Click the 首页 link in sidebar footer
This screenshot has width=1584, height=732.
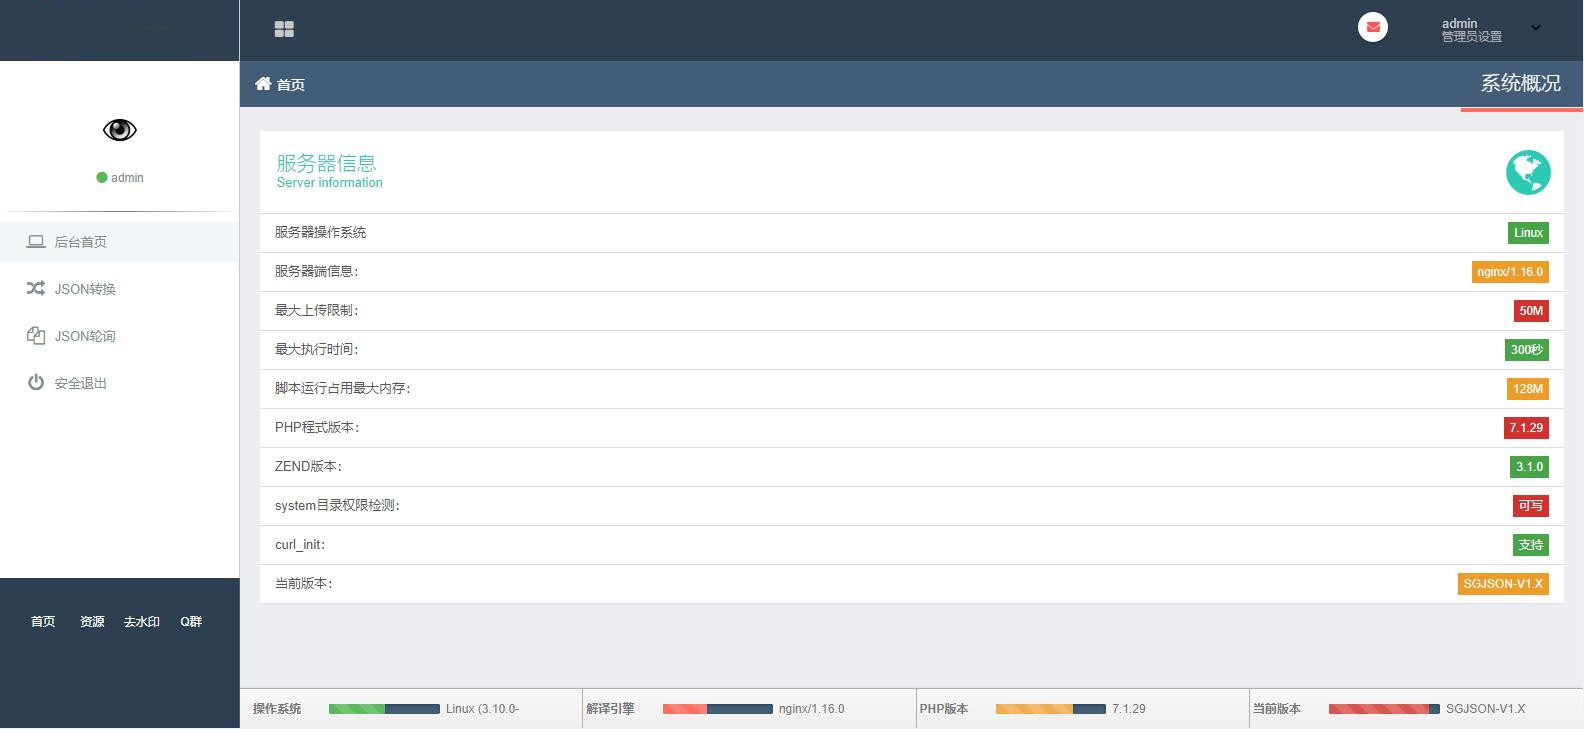click(x=43, y=622)
